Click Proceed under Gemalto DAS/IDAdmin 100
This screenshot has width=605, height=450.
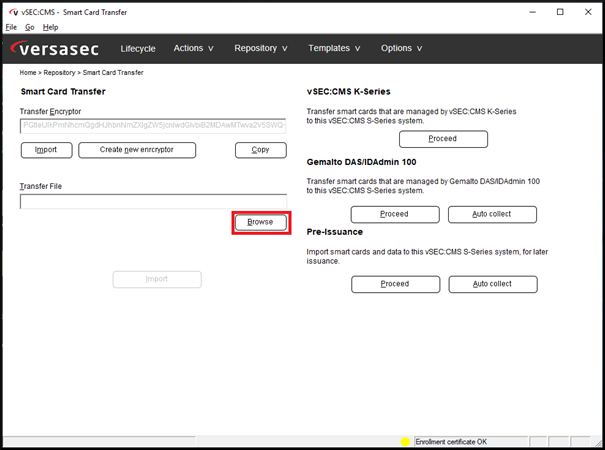[x=395, y=215]
